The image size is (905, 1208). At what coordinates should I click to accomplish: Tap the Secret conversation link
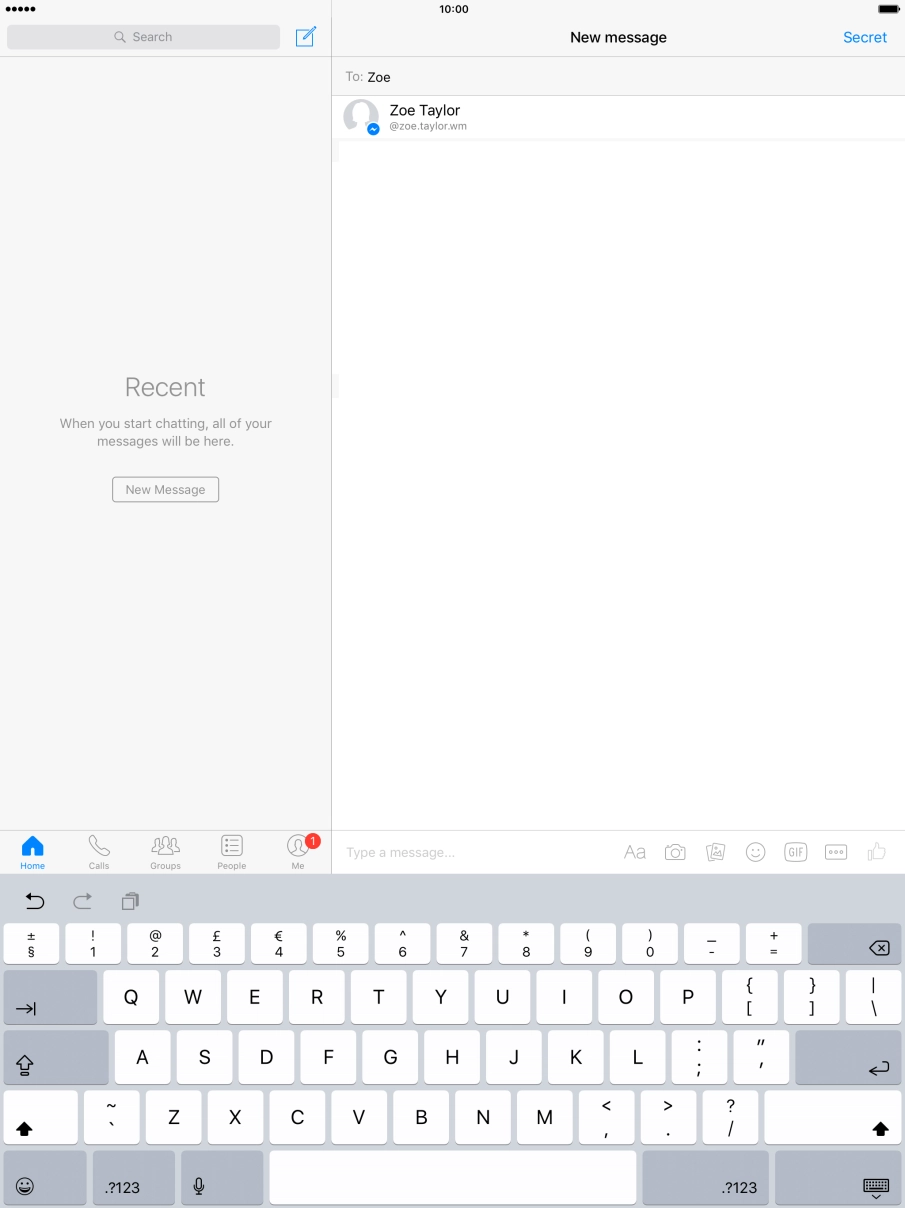pos(864,37)
